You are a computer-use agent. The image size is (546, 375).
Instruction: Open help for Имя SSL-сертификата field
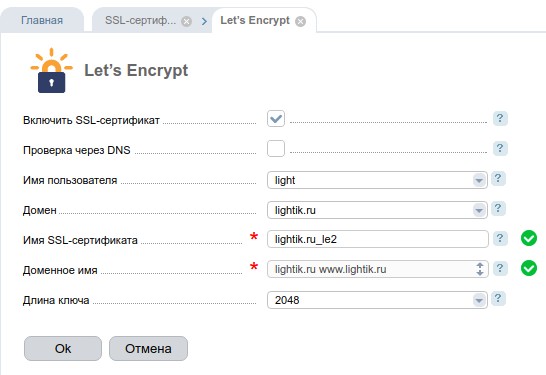500,239
